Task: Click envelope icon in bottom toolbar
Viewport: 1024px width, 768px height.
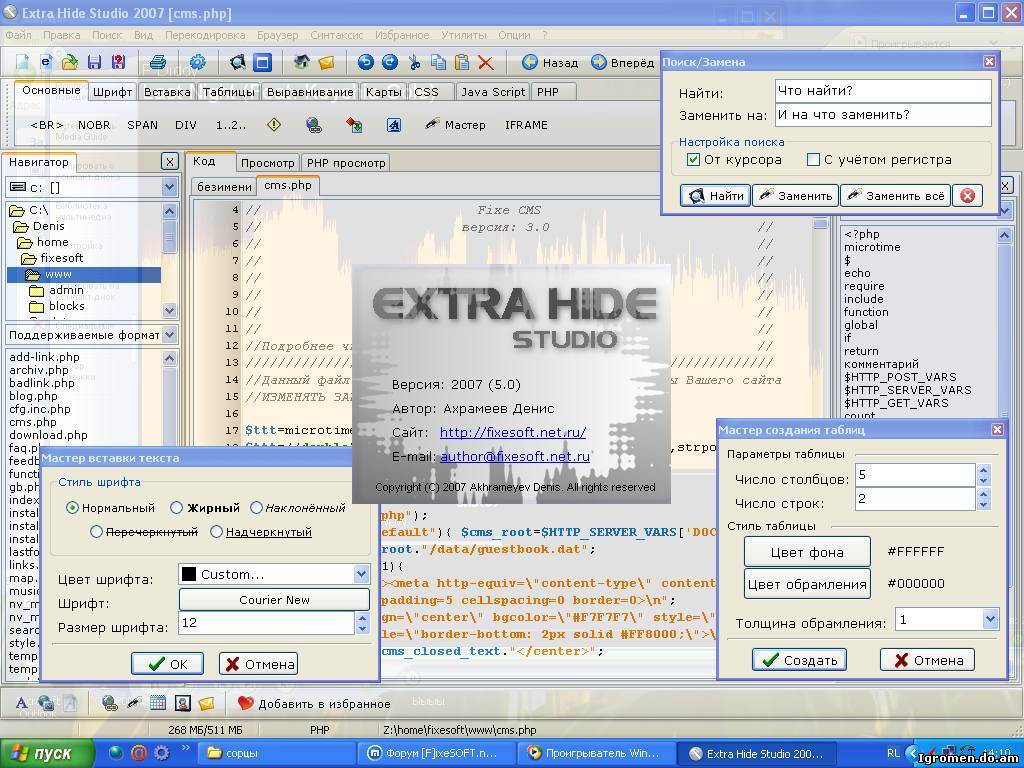Action: (x=206, y=703)
